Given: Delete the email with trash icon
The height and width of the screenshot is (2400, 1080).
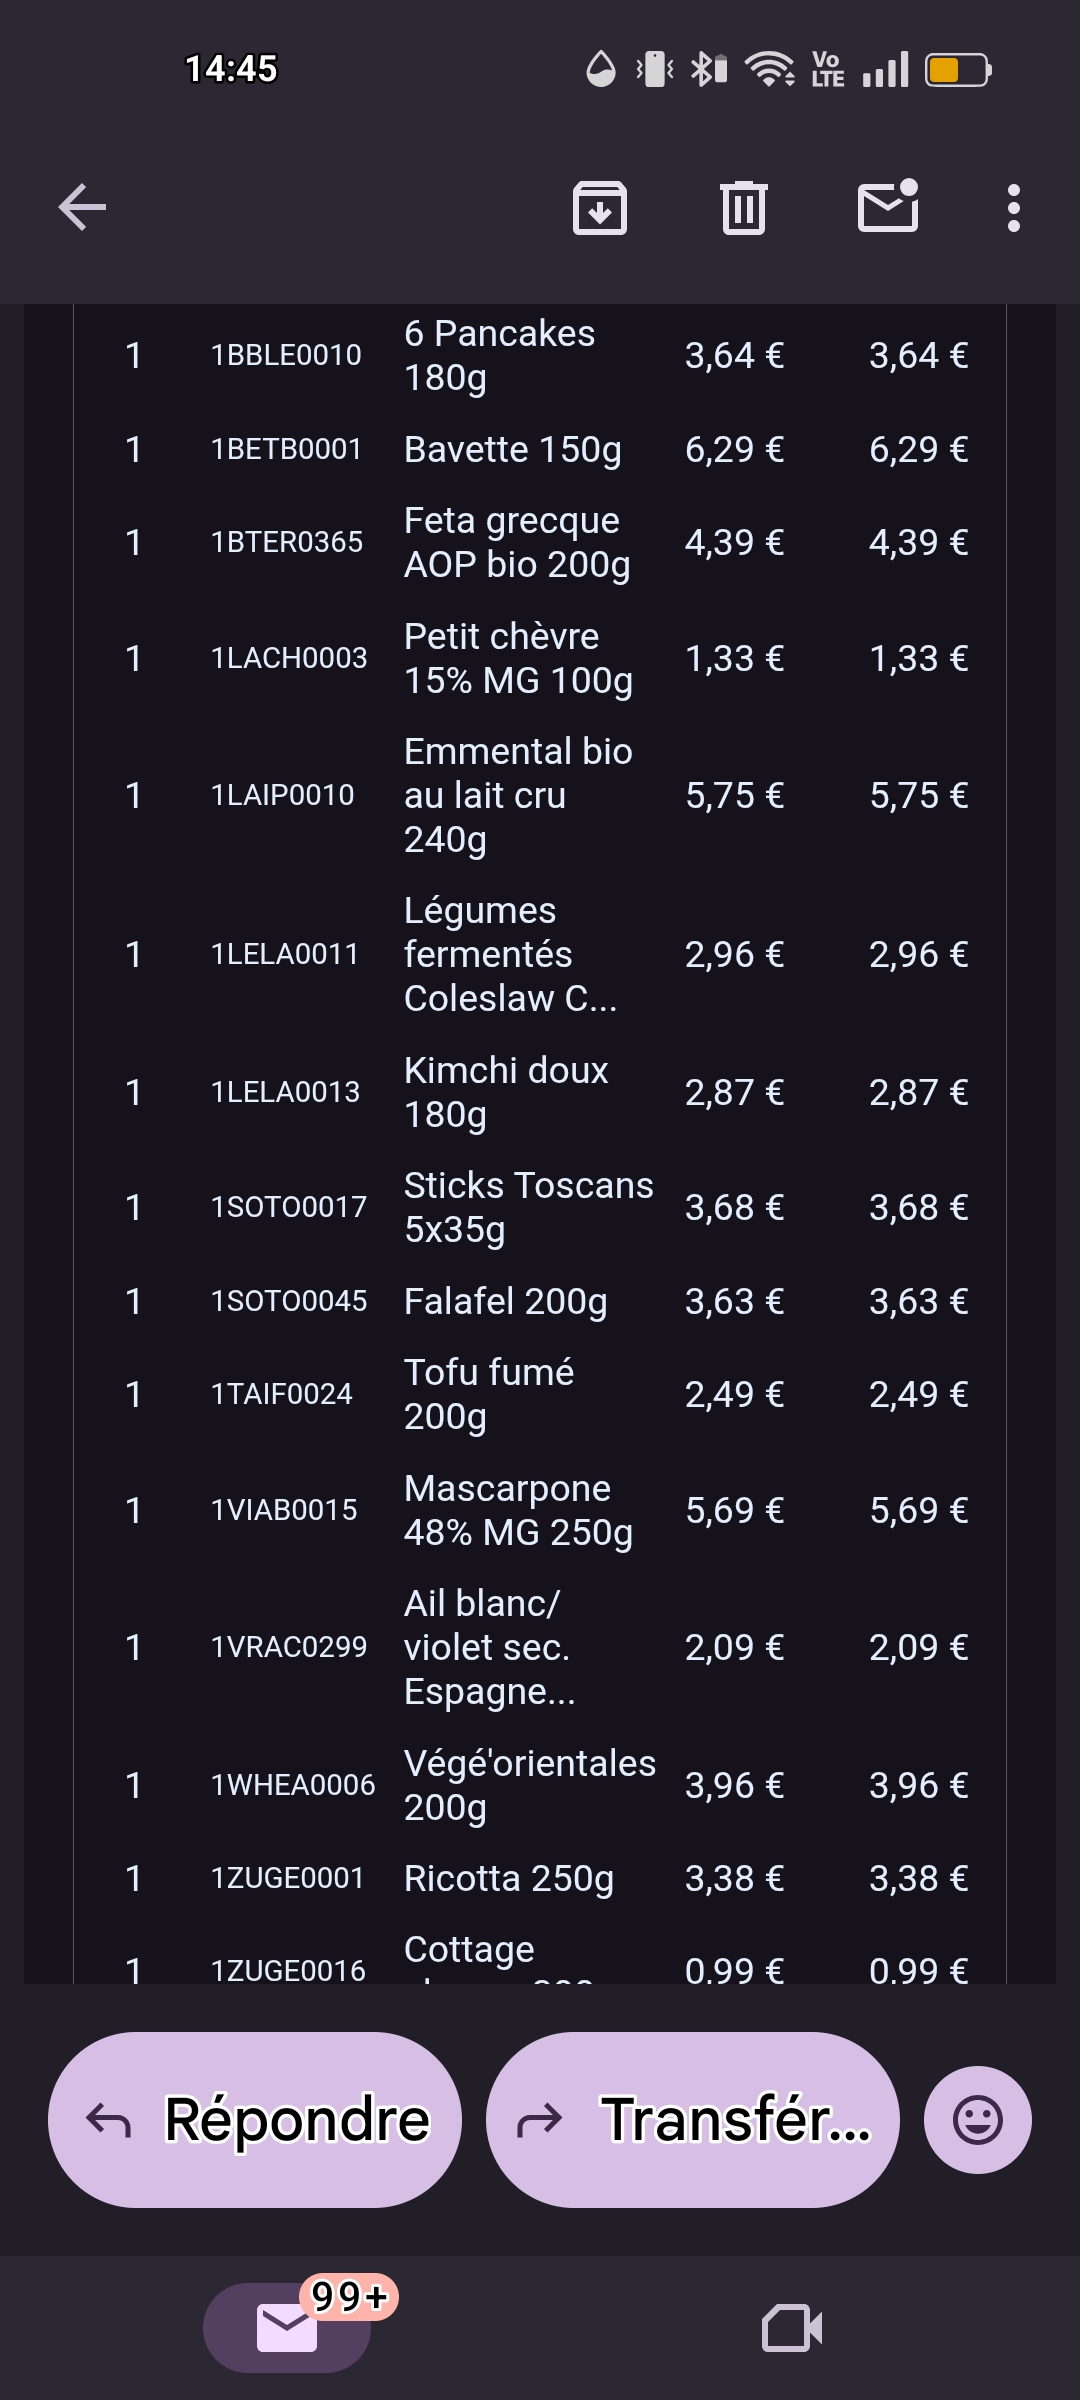Looking at the screenshot, I should tap(744, 208).
